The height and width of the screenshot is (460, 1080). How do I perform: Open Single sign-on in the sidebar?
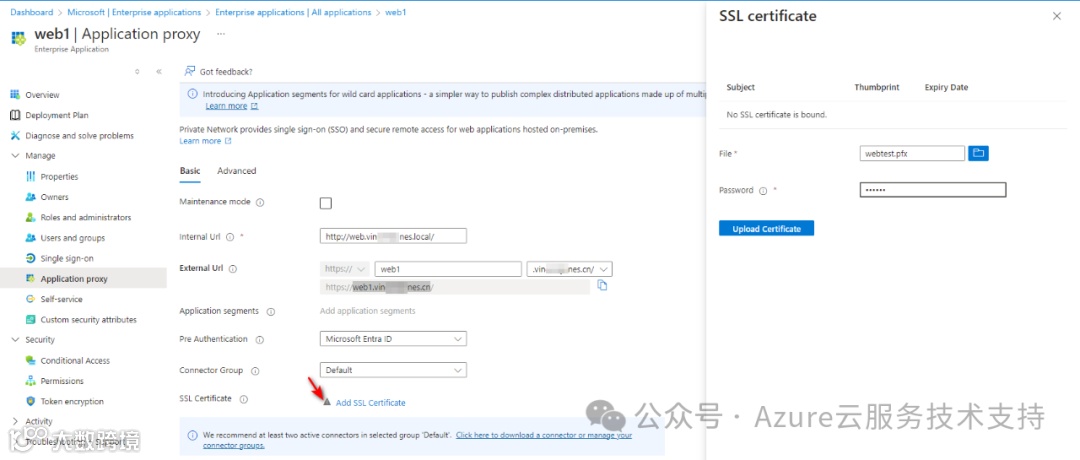(x=67, y=259)
